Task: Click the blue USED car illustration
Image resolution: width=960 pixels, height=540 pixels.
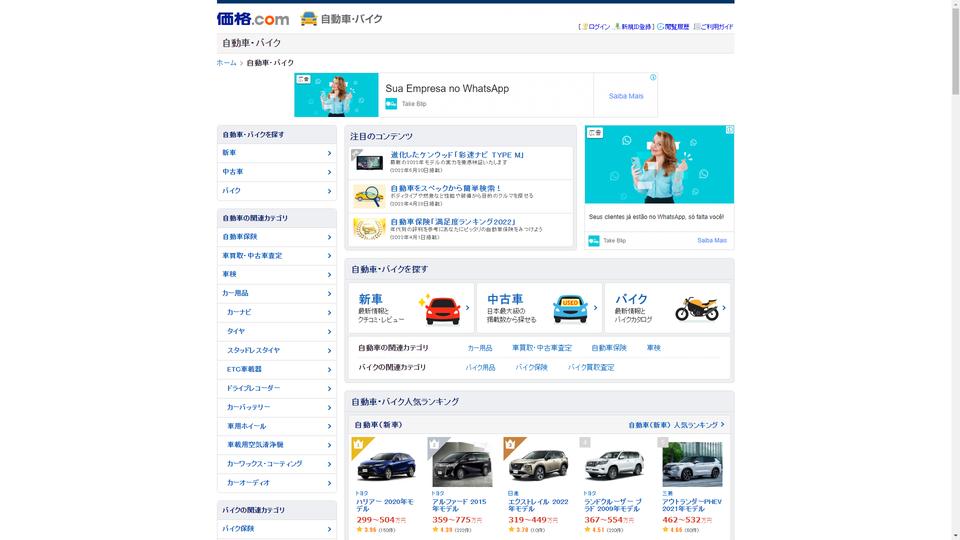Action: click(x=570, y=309)
